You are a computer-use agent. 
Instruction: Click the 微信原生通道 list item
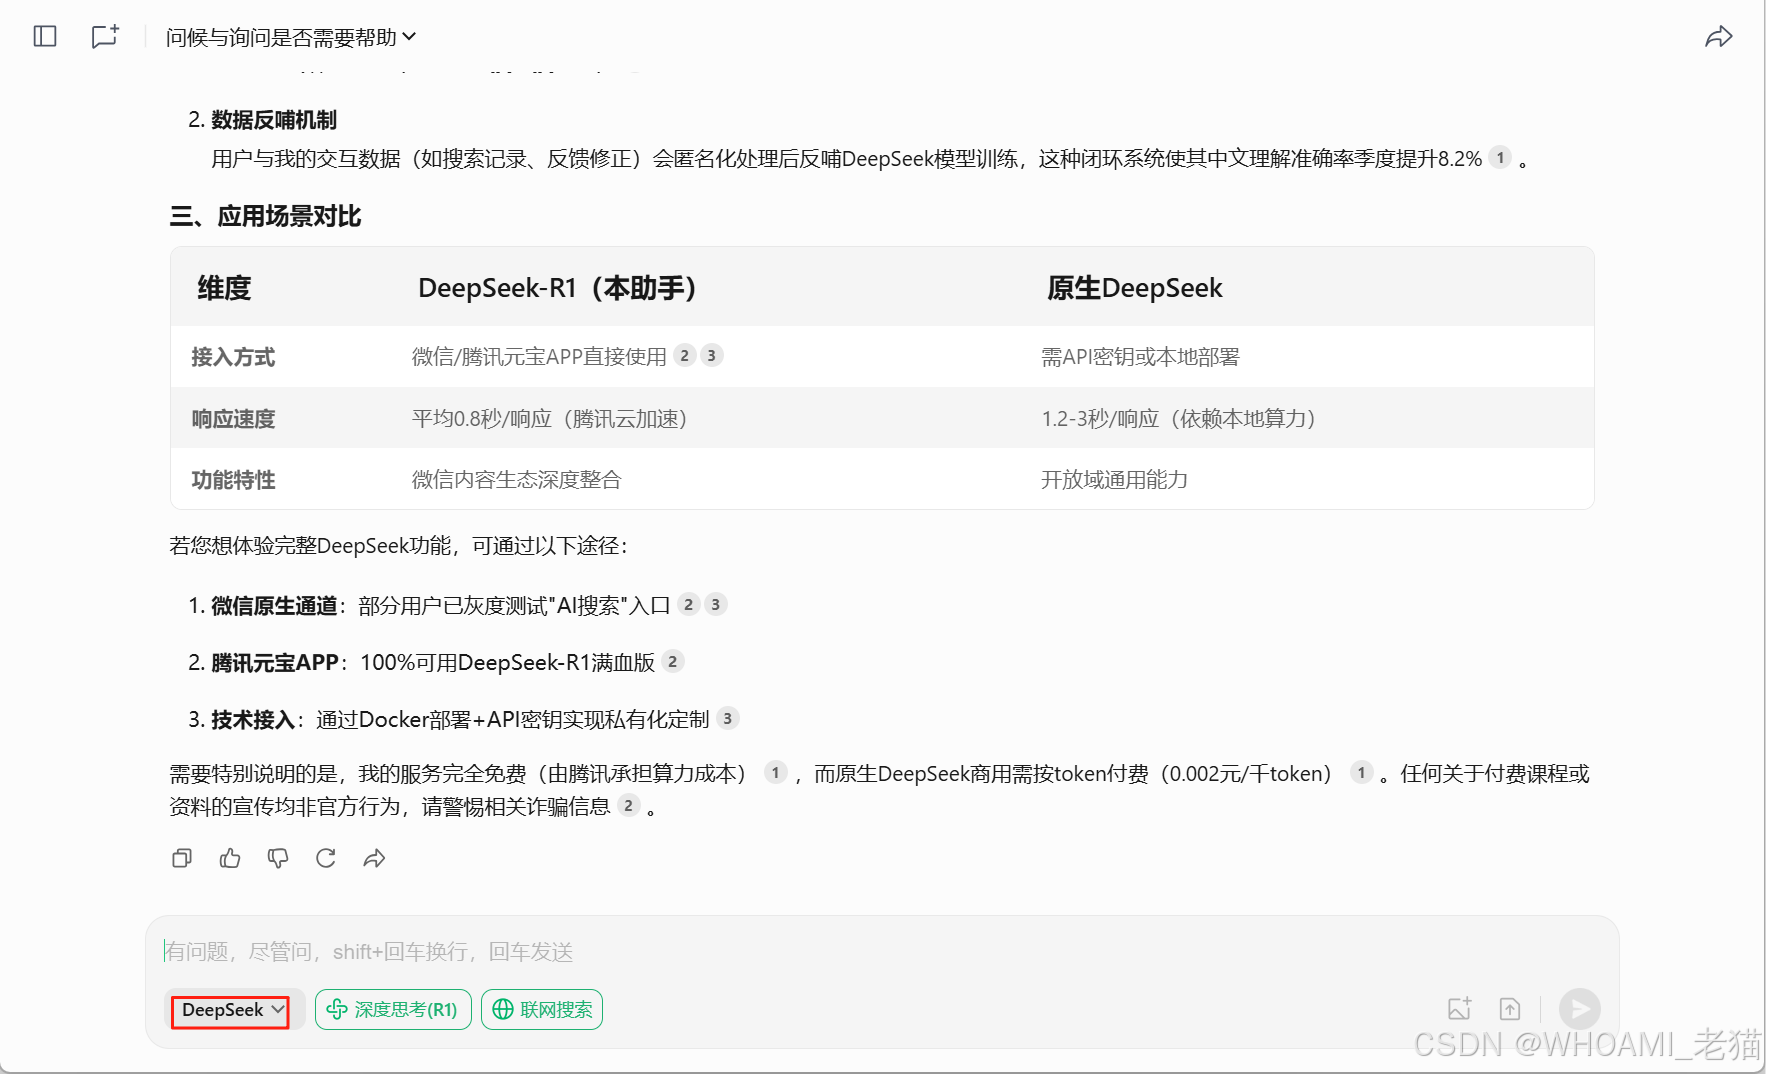tap(274, 606)
